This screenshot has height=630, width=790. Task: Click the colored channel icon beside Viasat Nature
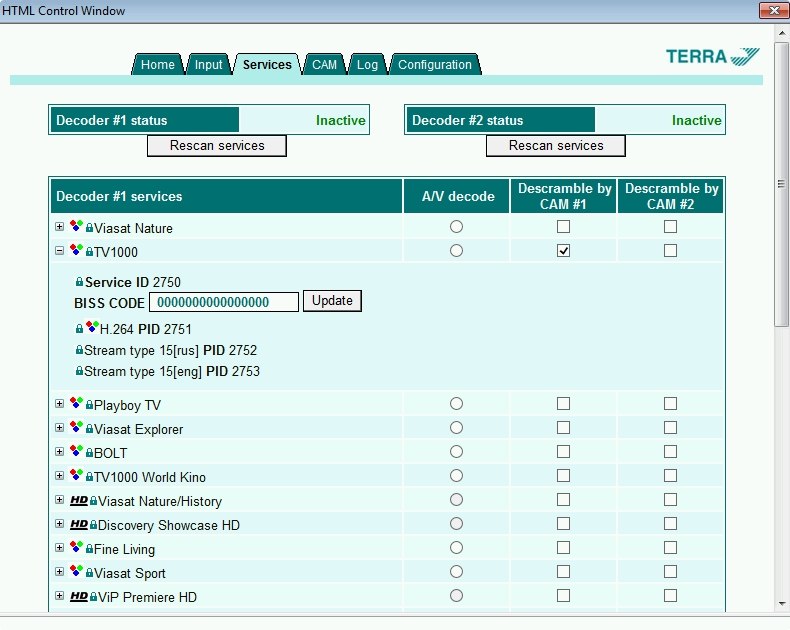click(76, 225)
